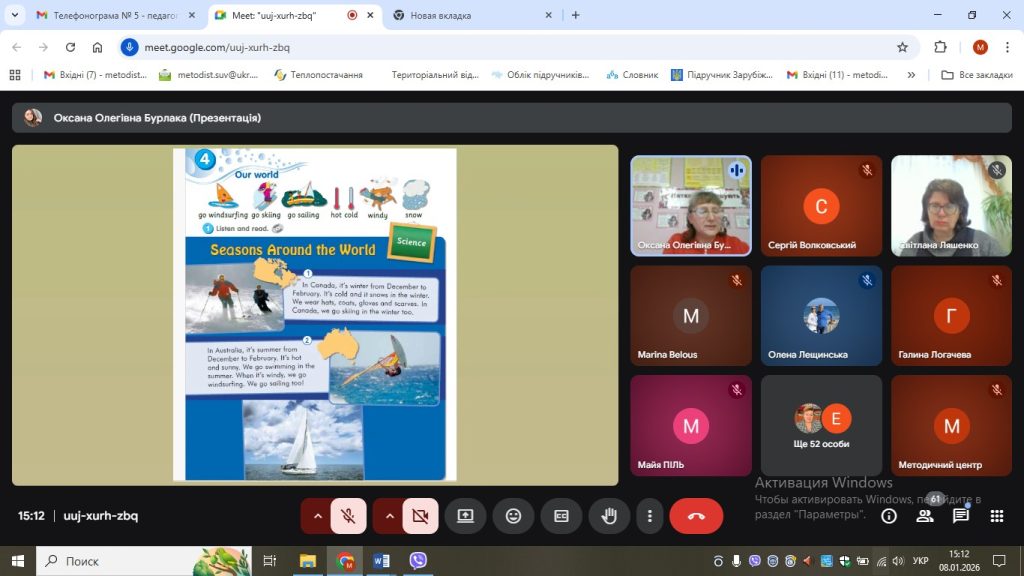Open Viber from the Windows taskbar
The image size is (1024, 576).
[418, 561]
